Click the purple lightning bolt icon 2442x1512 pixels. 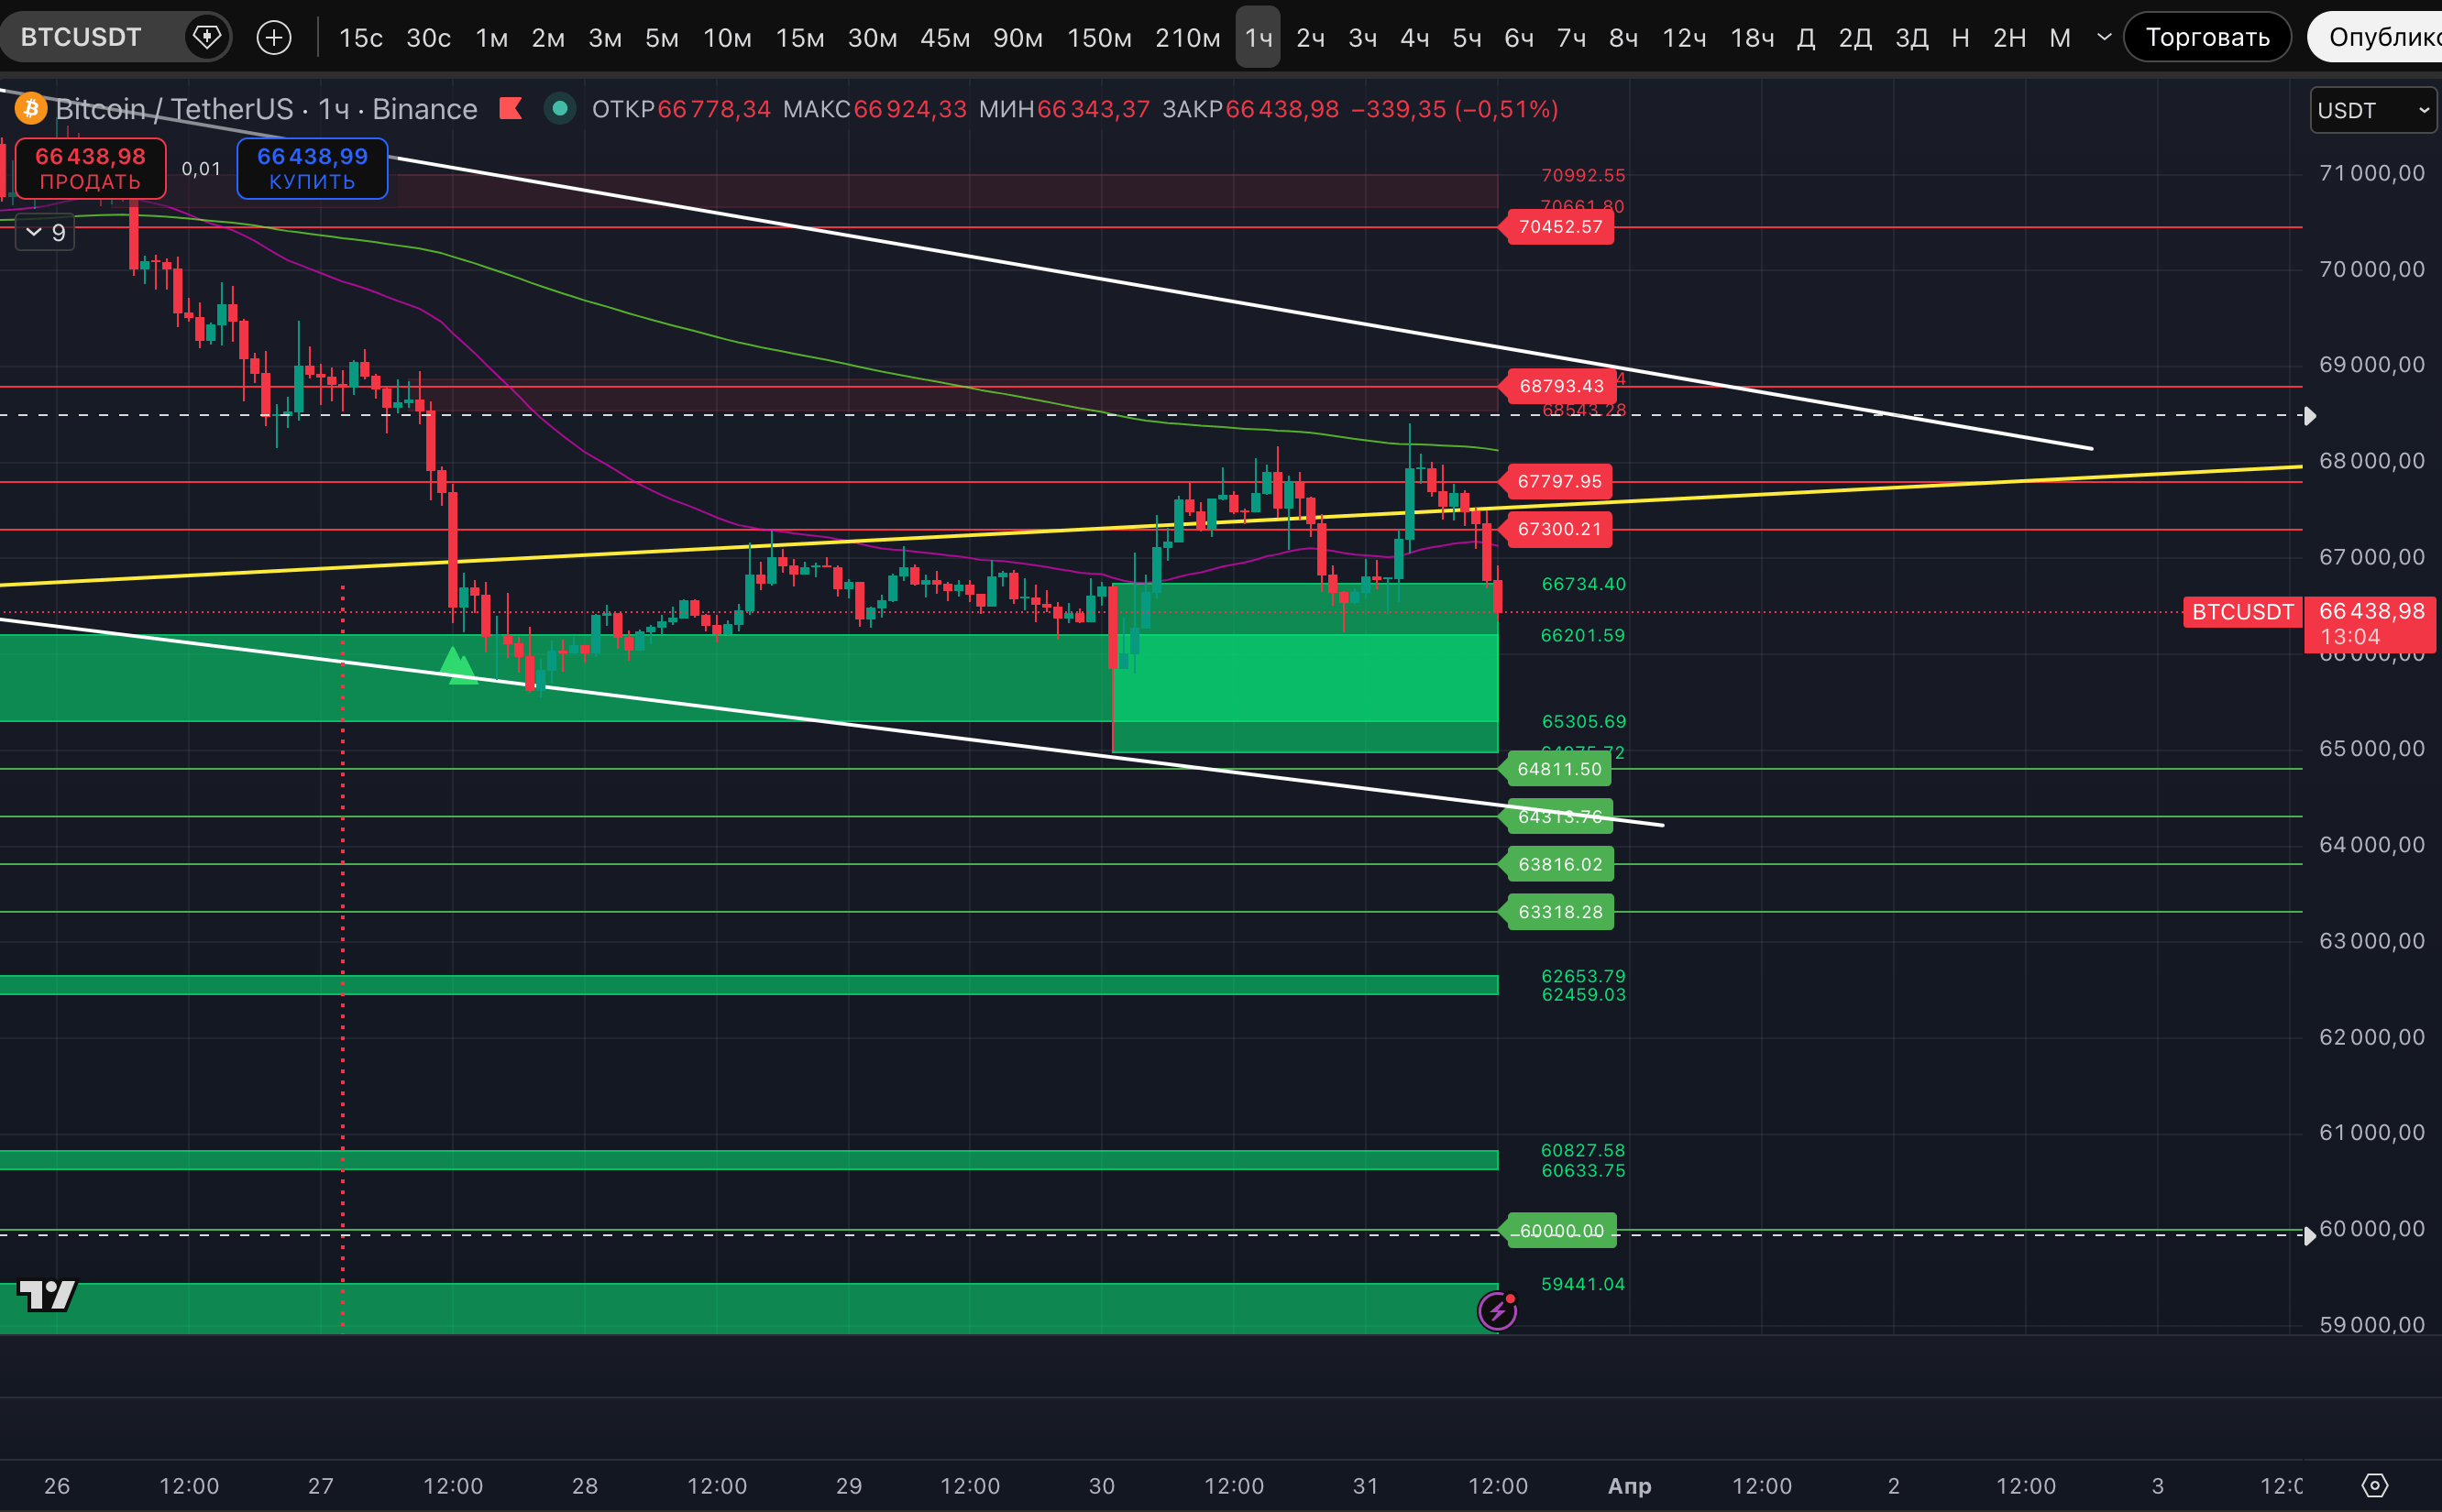coord(1497,1310)
